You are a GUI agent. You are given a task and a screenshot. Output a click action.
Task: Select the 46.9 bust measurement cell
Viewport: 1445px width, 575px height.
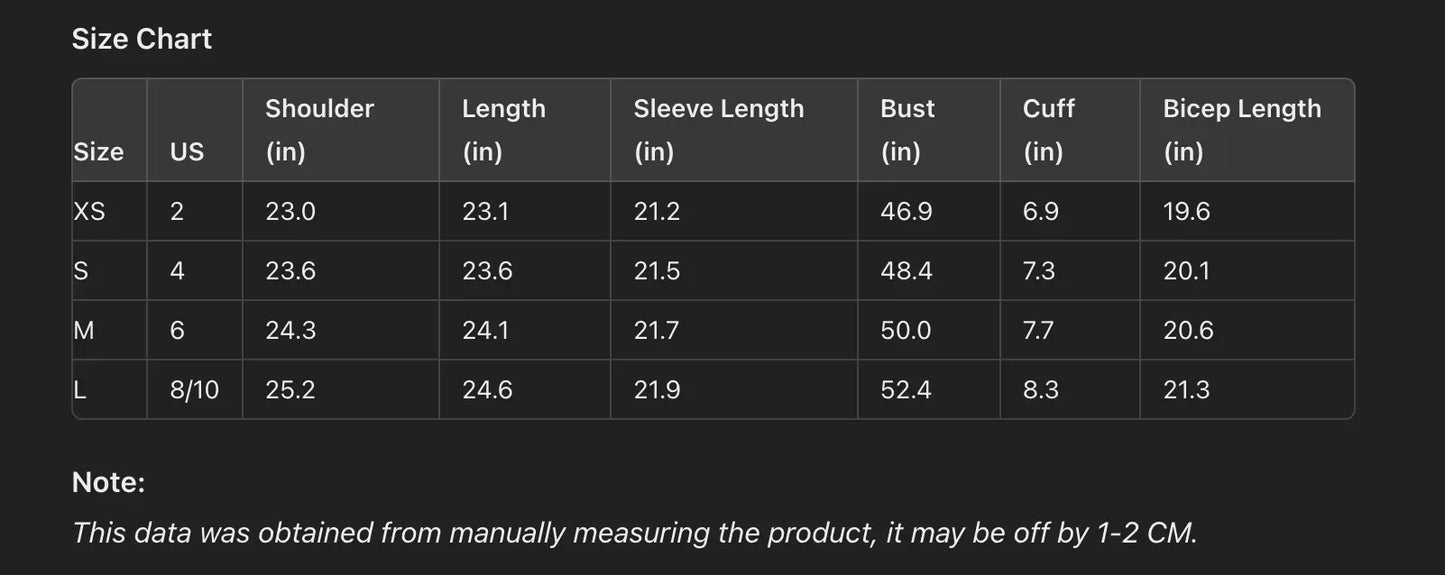pos(906,212)
